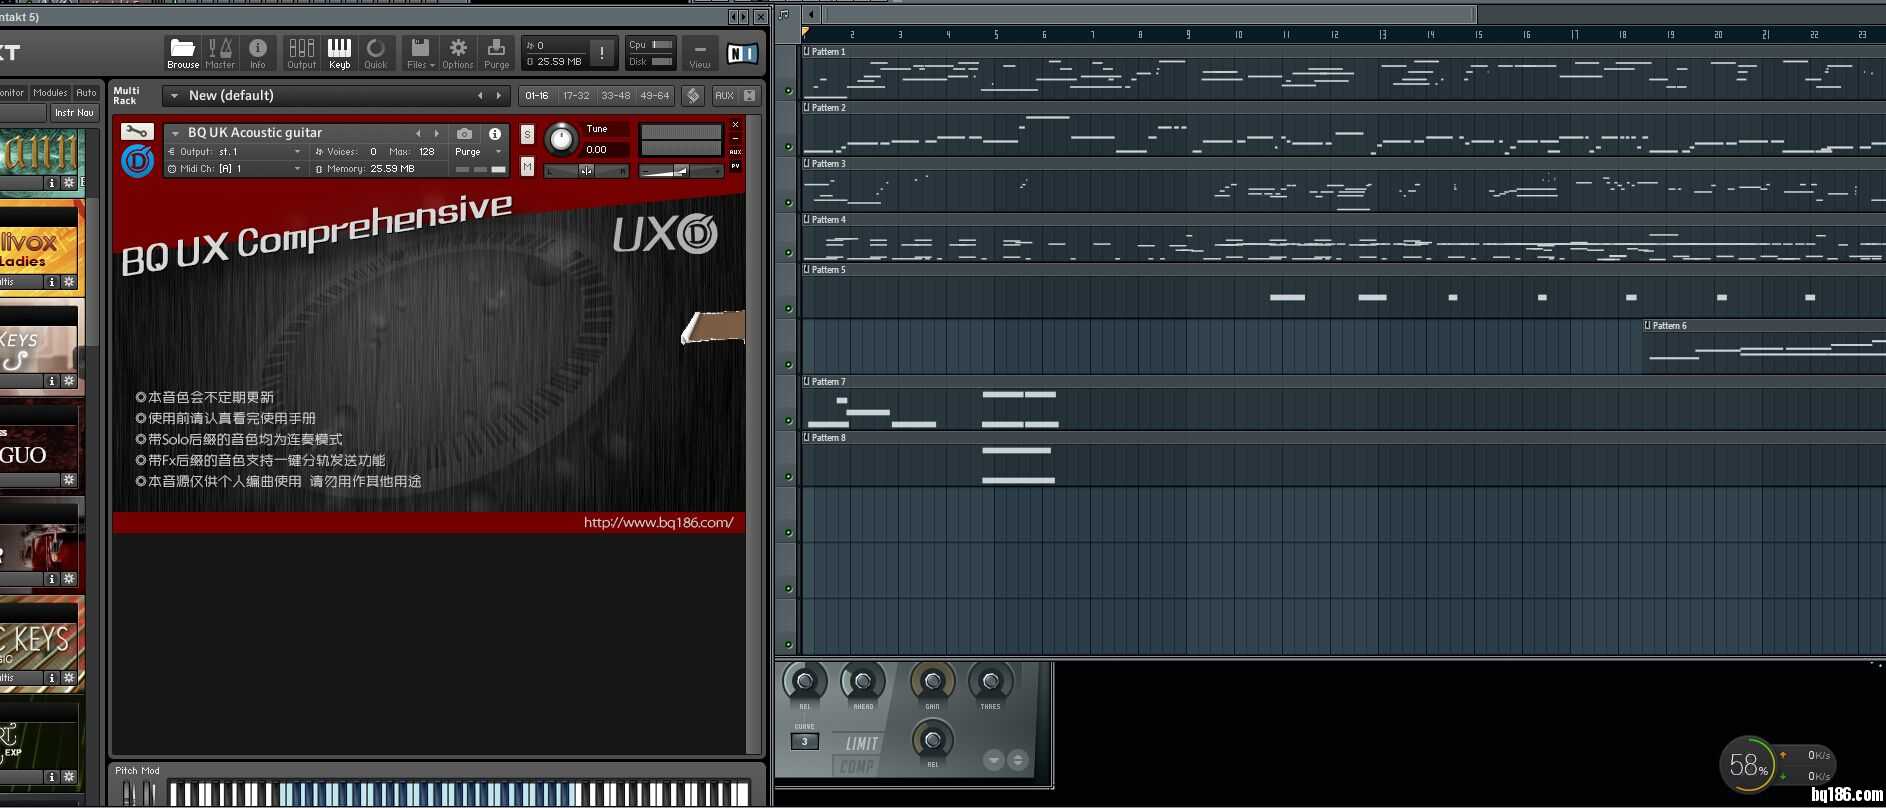The height and width of the screenshot is (808, 1886).
Task: Mute the Pattern 3 playlist track
Action: tap(788, 203)
